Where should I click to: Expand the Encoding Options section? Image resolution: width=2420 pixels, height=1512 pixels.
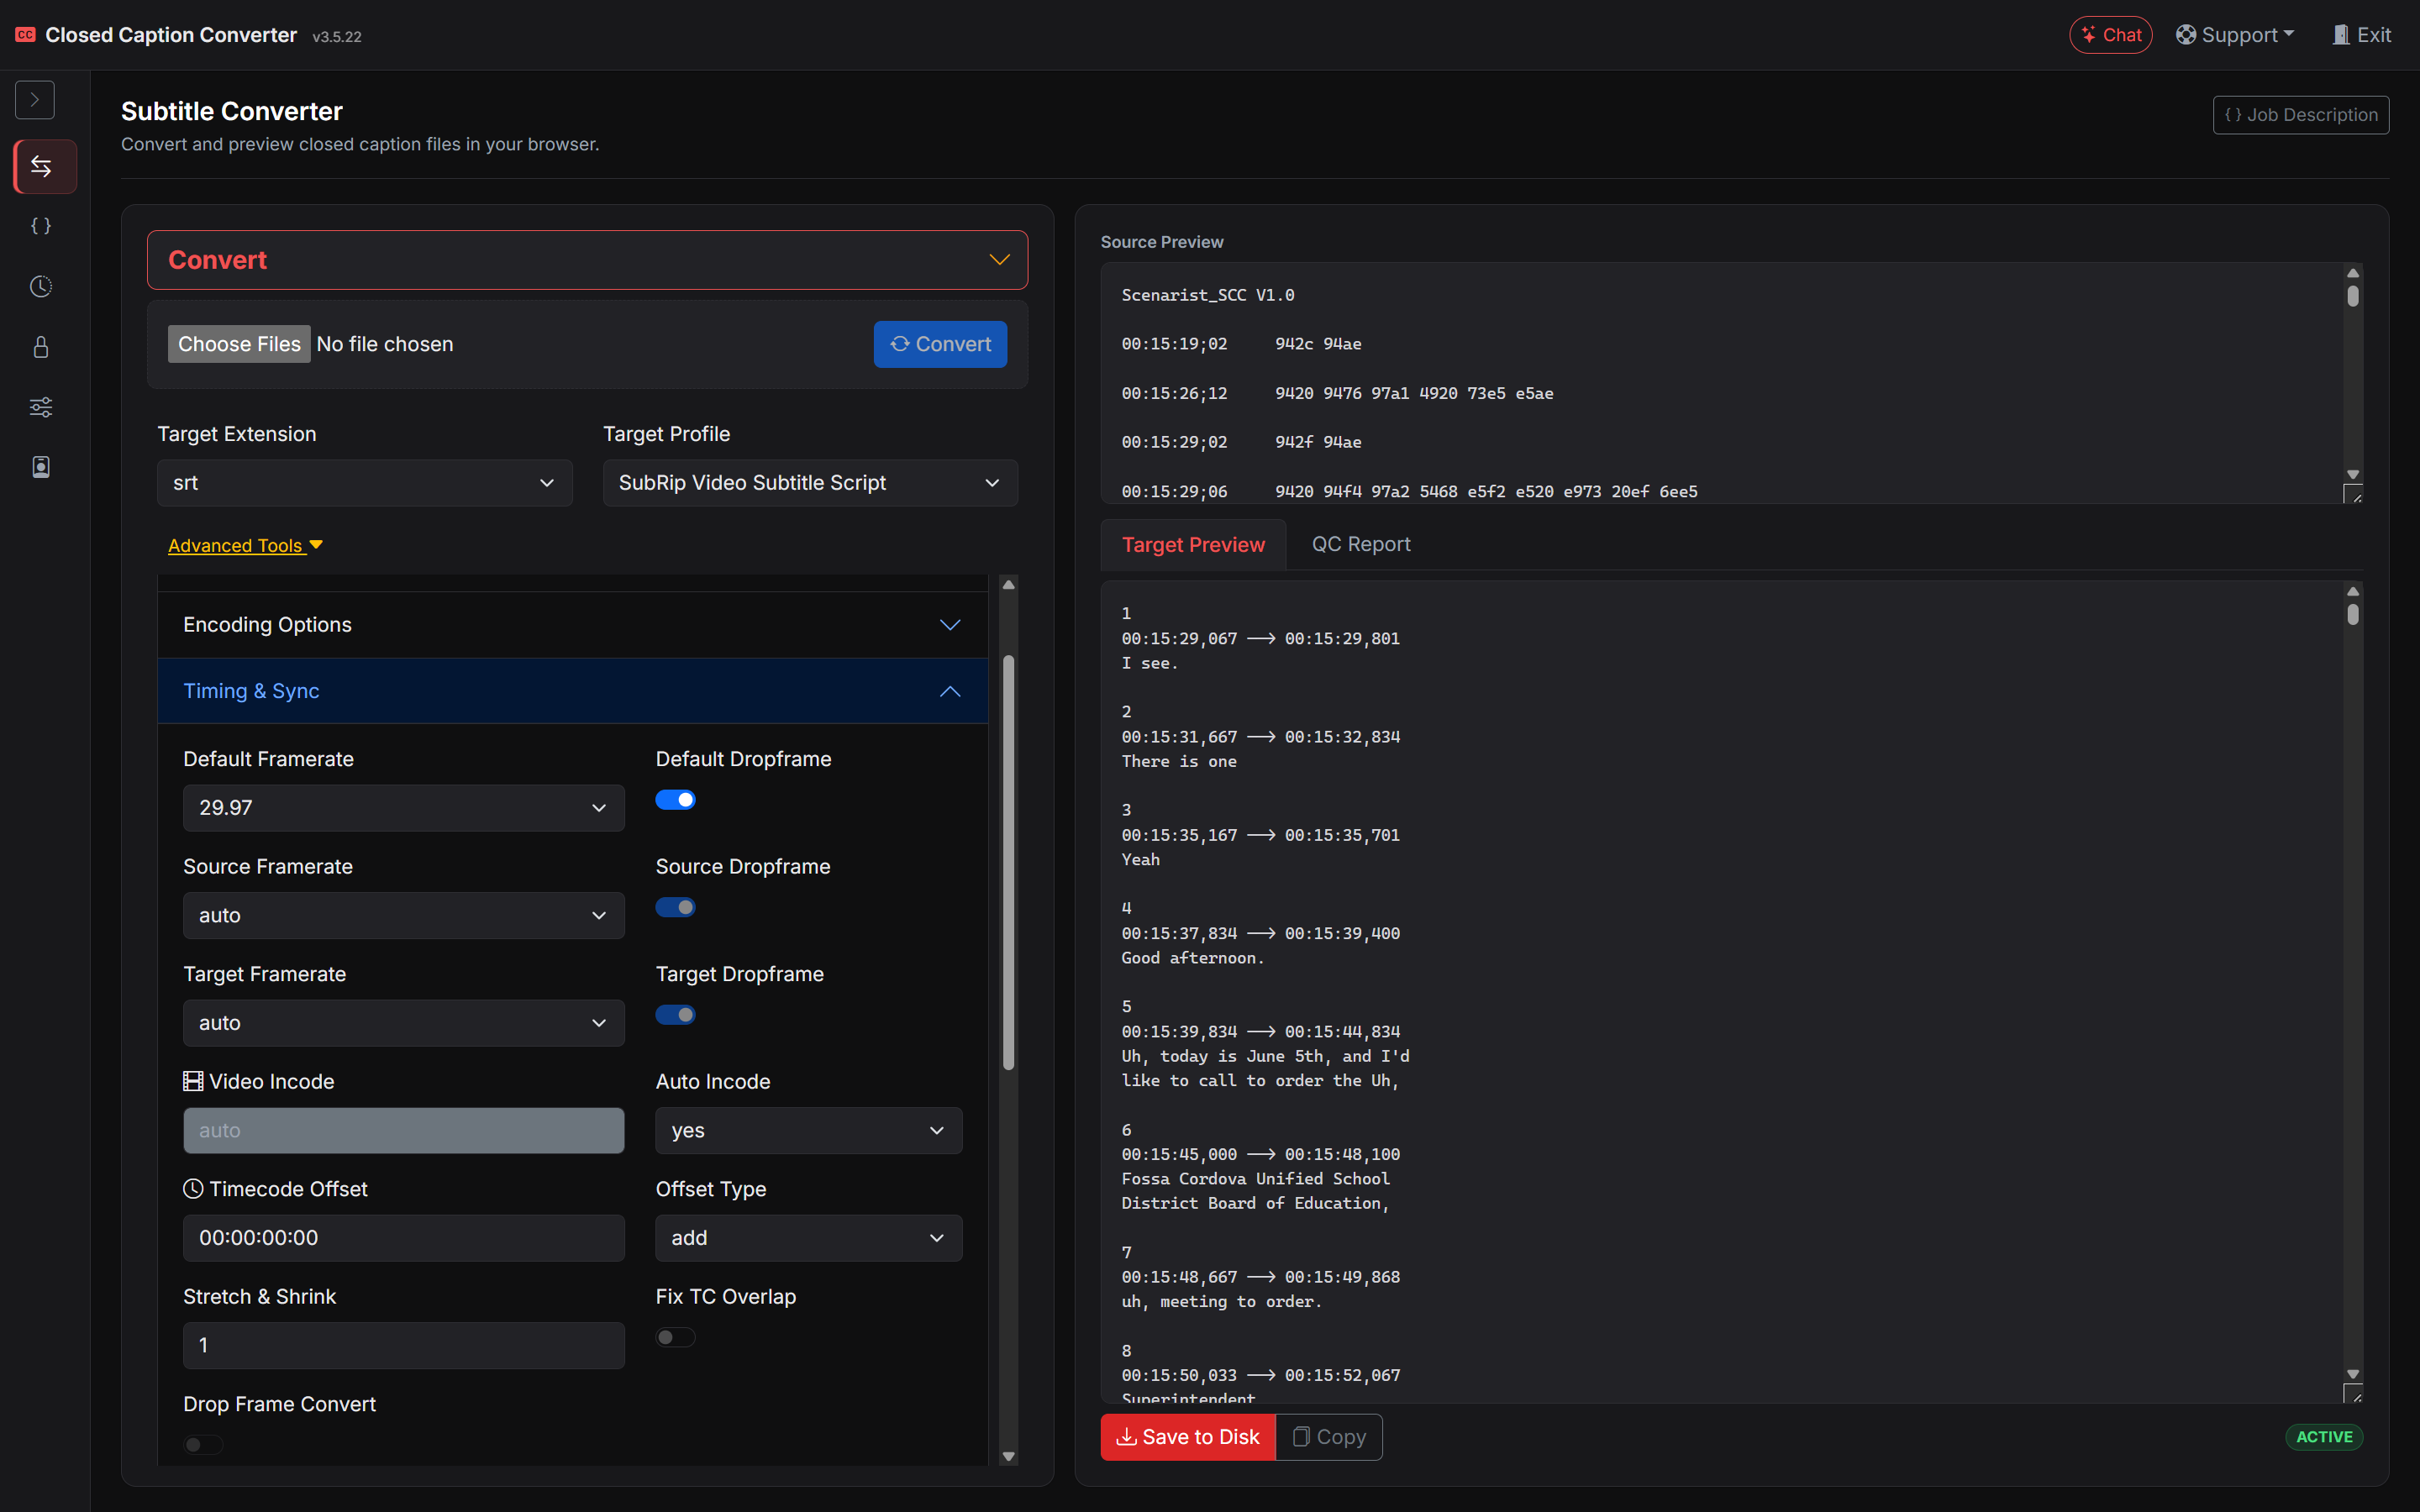coord(573,625)
